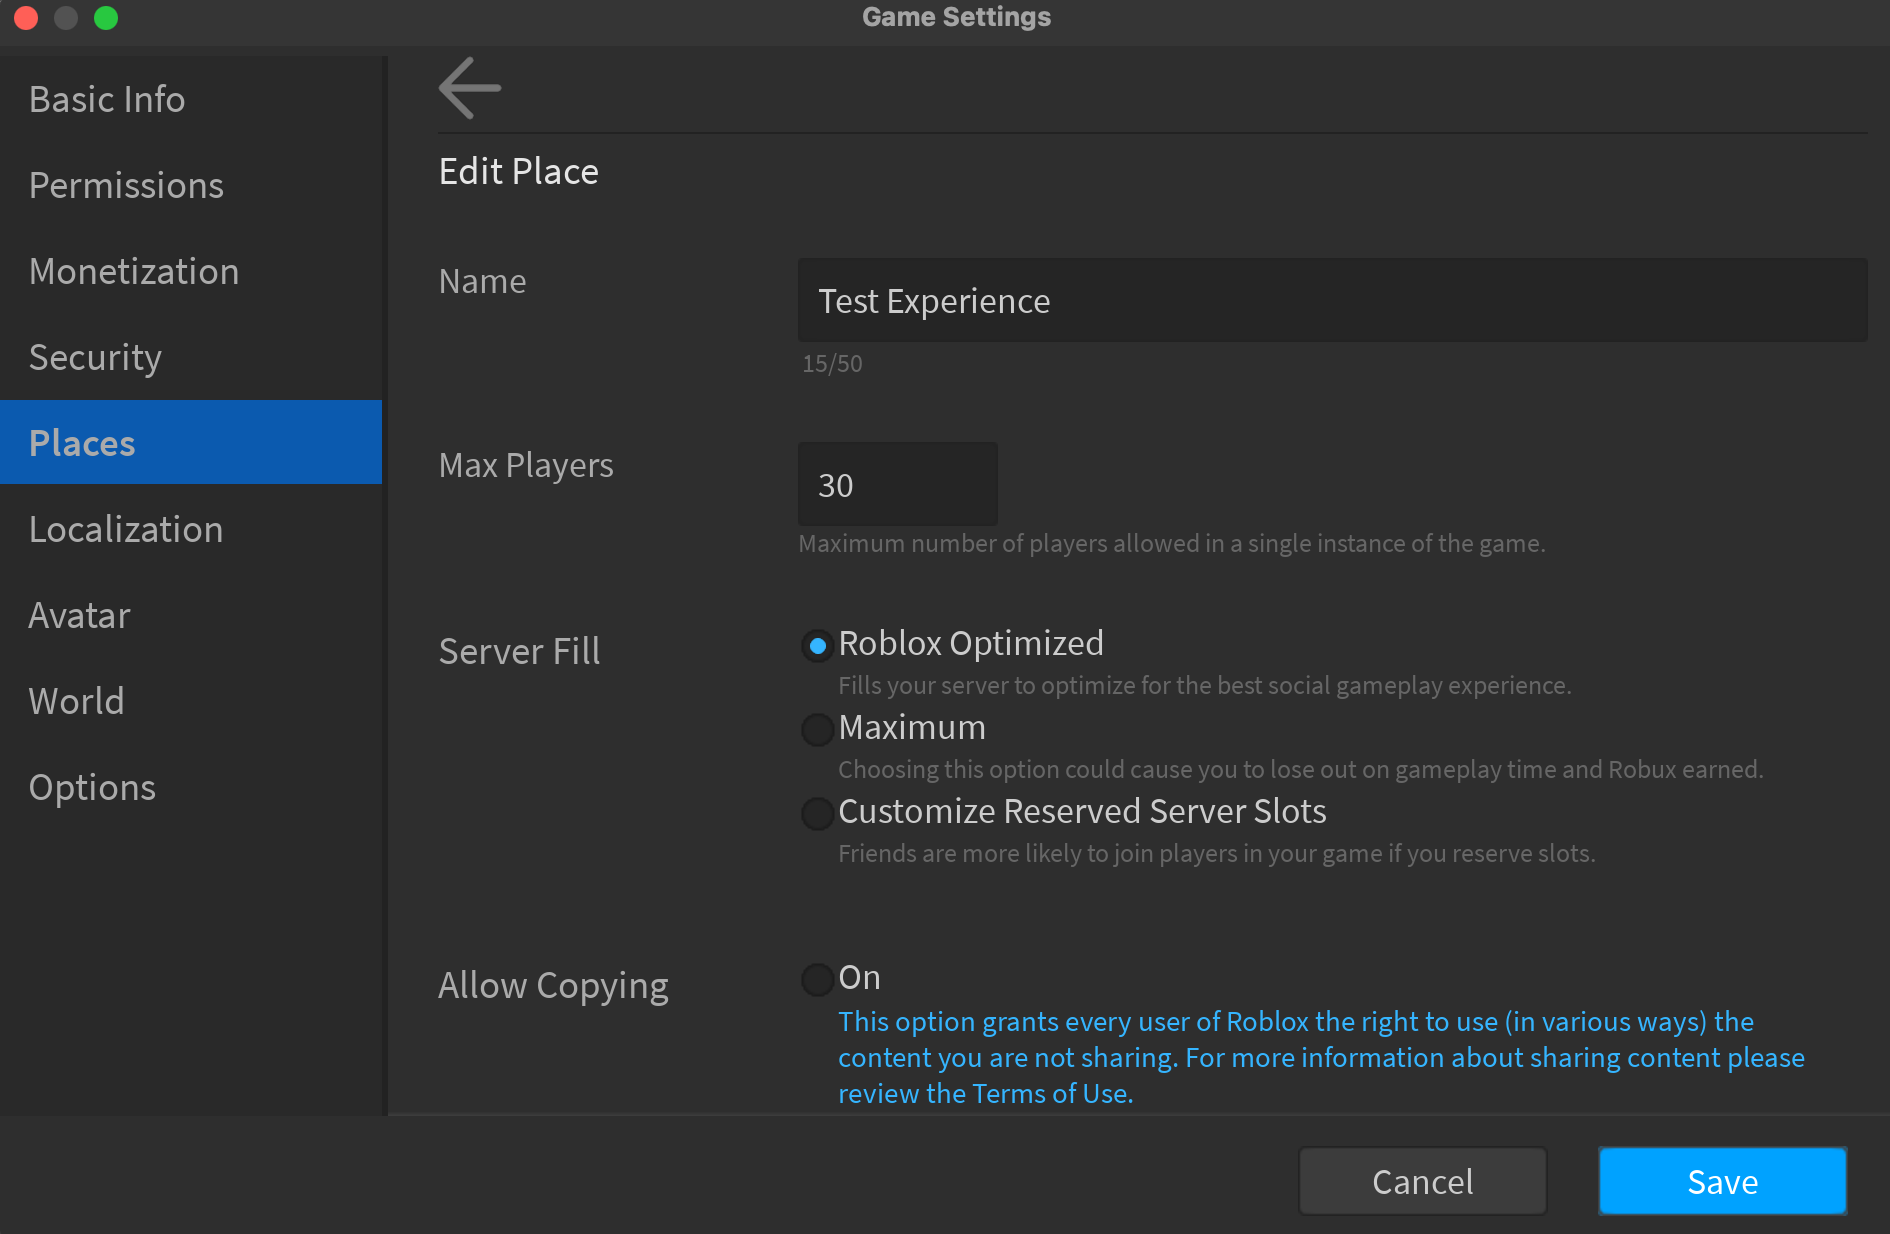Open Basic Info settings tab

tap(107, 100)
